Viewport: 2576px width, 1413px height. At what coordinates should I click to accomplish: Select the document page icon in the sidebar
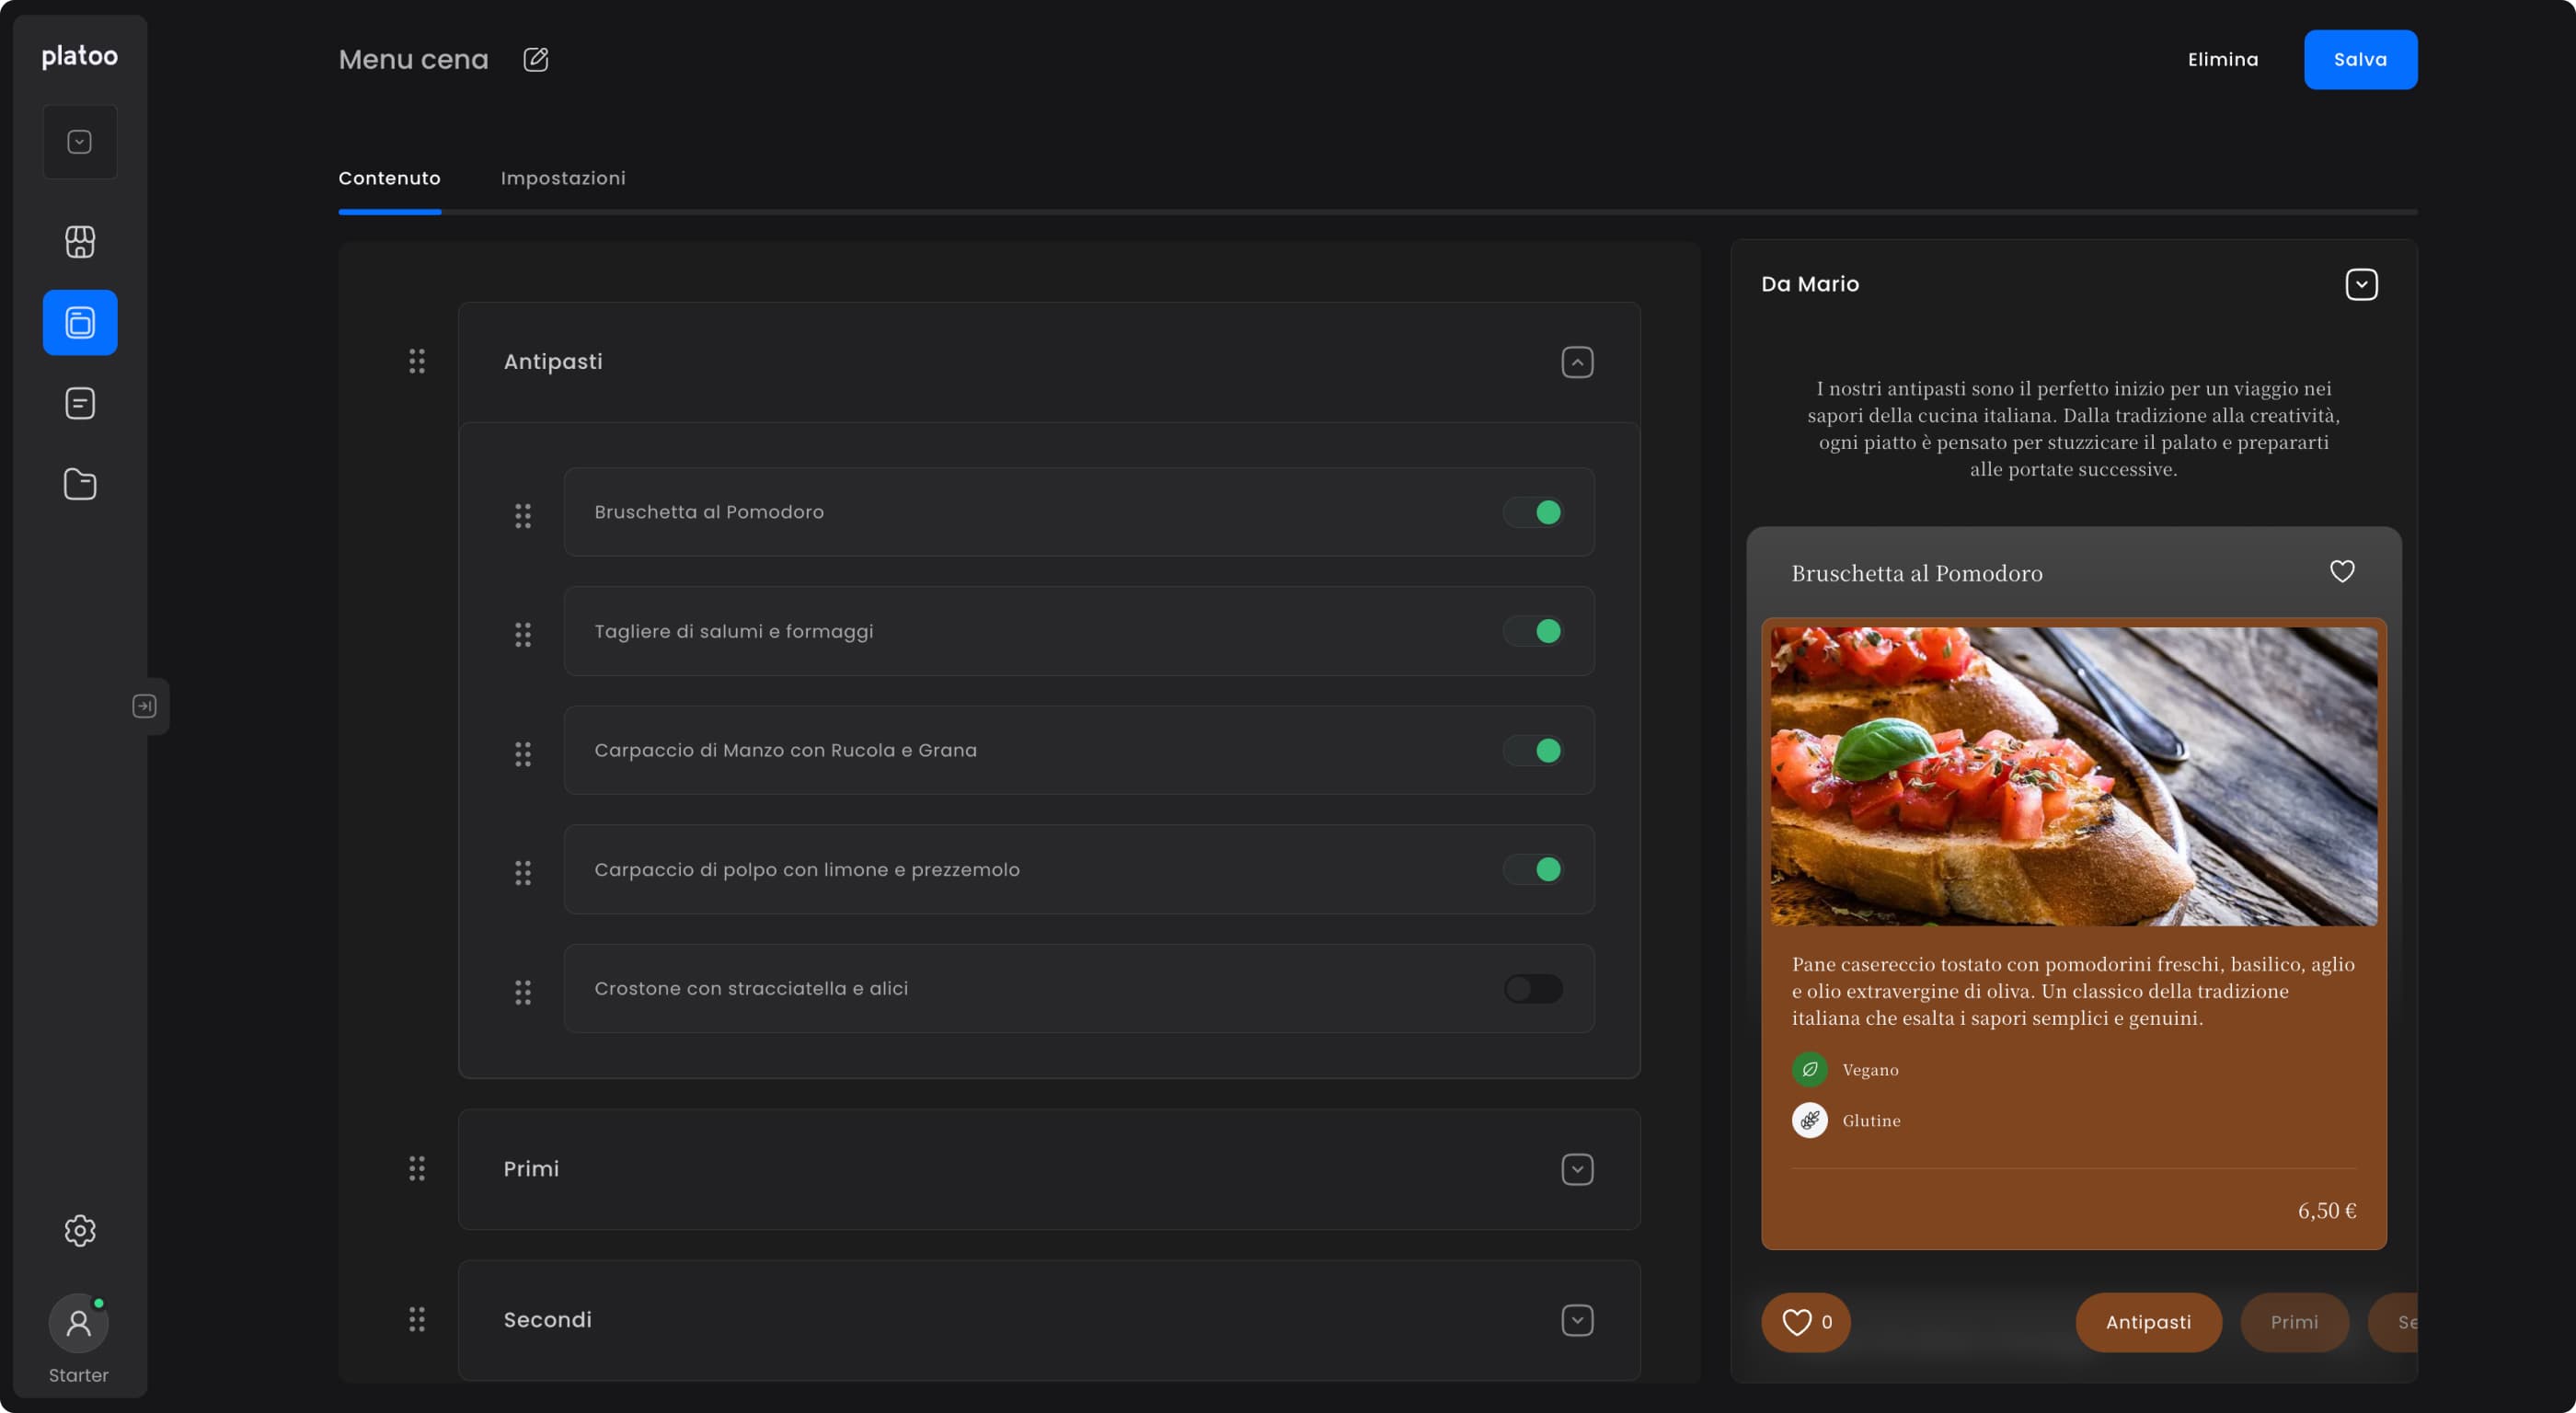coord(79,403)
